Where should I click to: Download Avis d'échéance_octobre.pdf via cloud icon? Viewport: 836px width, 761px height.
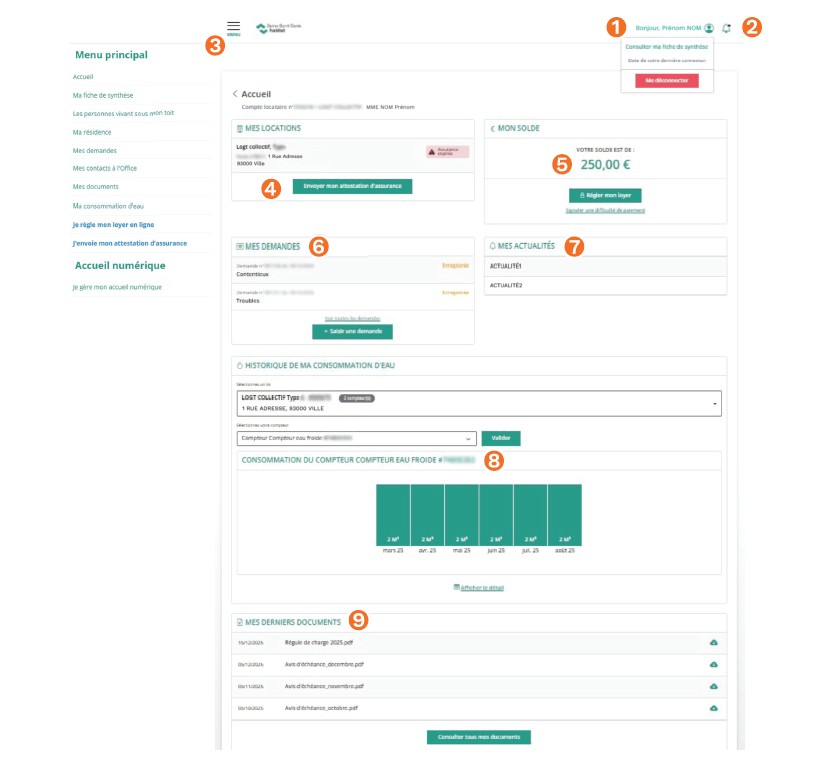coord(714,708)
